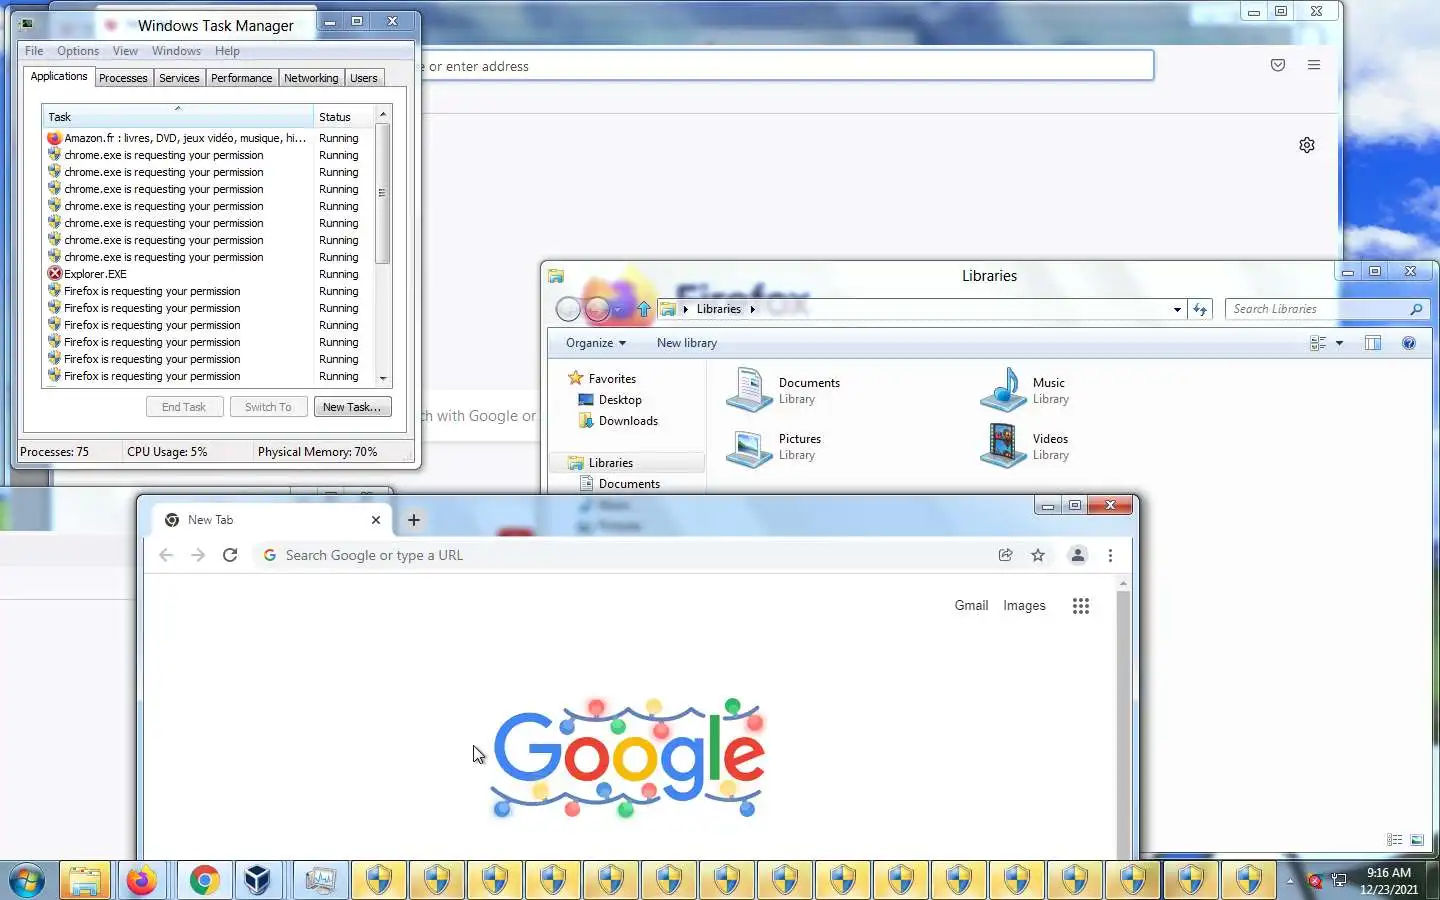This screenshot has width=1440, height=900.
Task: Bookmark this tab with the star icon
Action: coord(1038,555)
